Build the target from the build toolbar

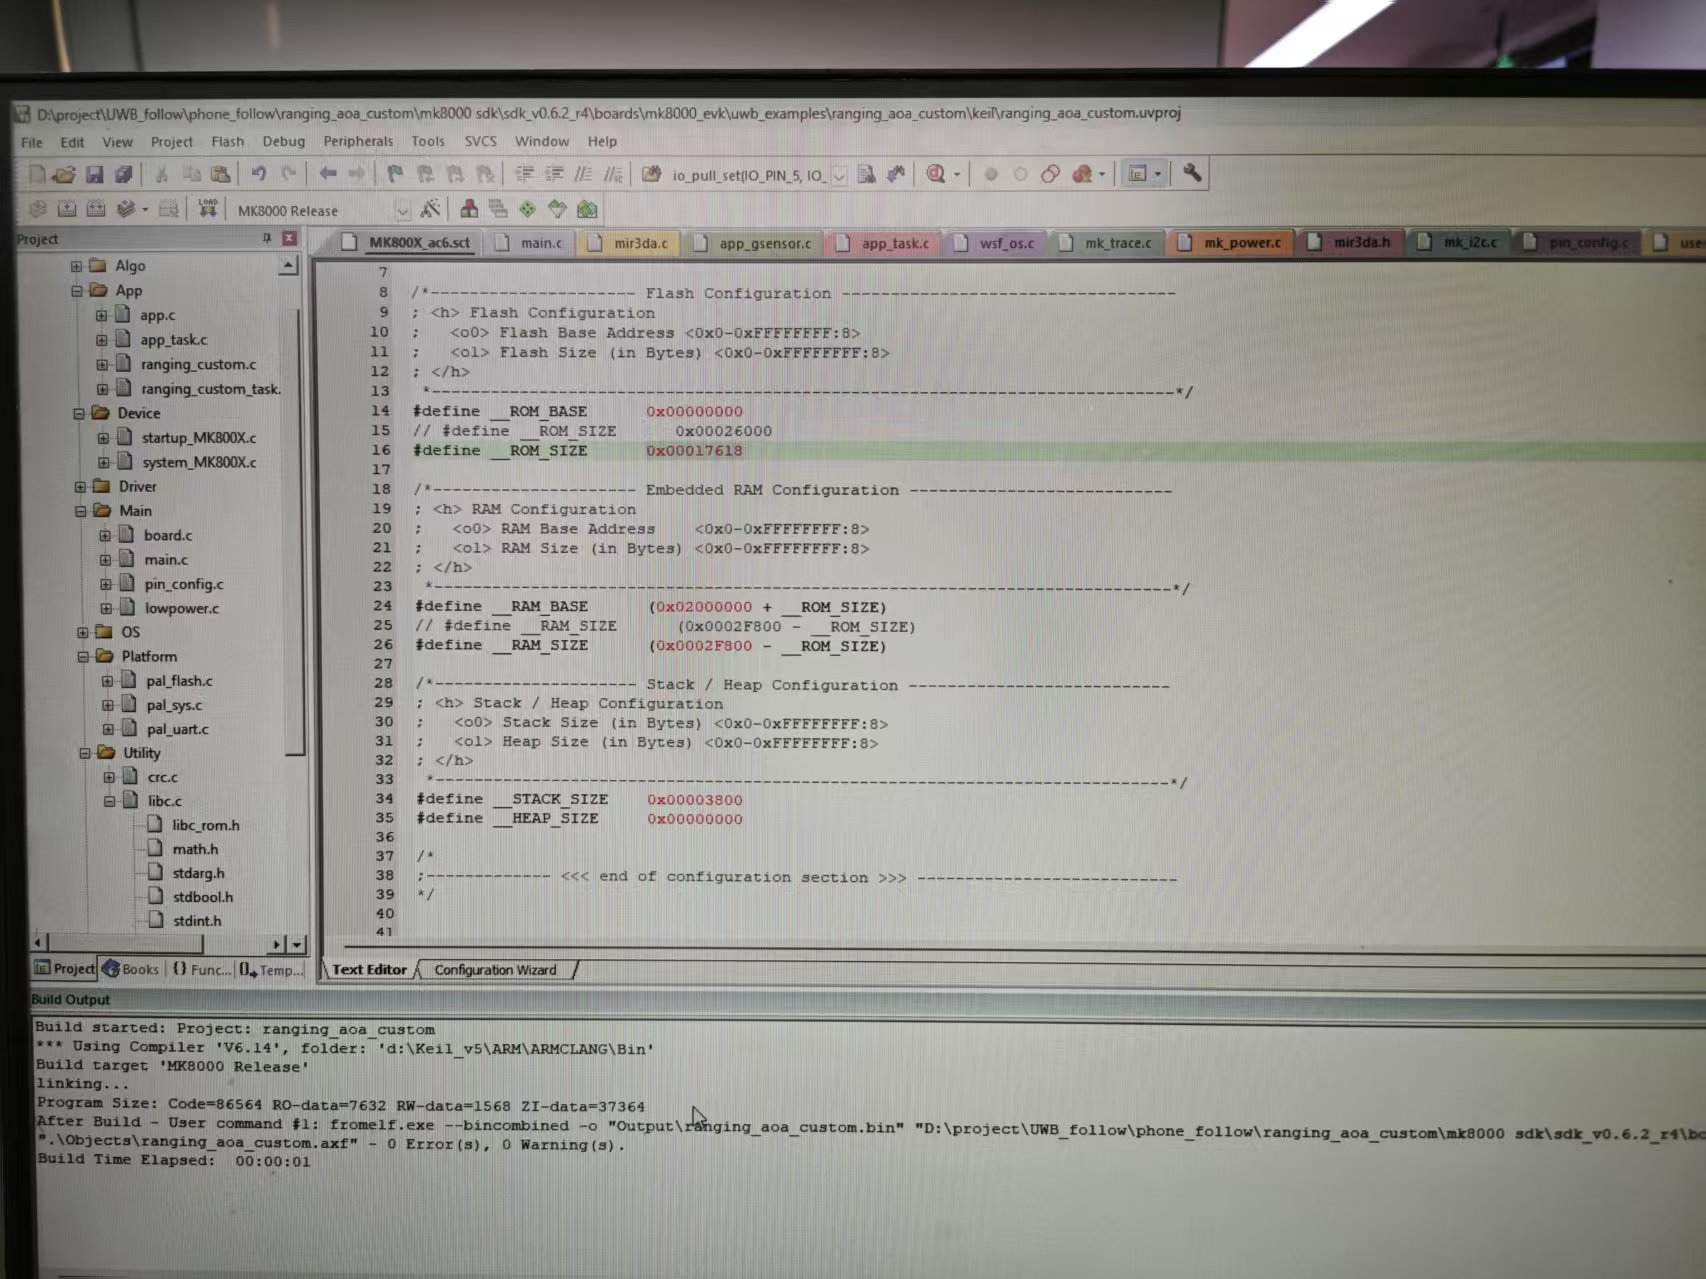tap(67, 209)
